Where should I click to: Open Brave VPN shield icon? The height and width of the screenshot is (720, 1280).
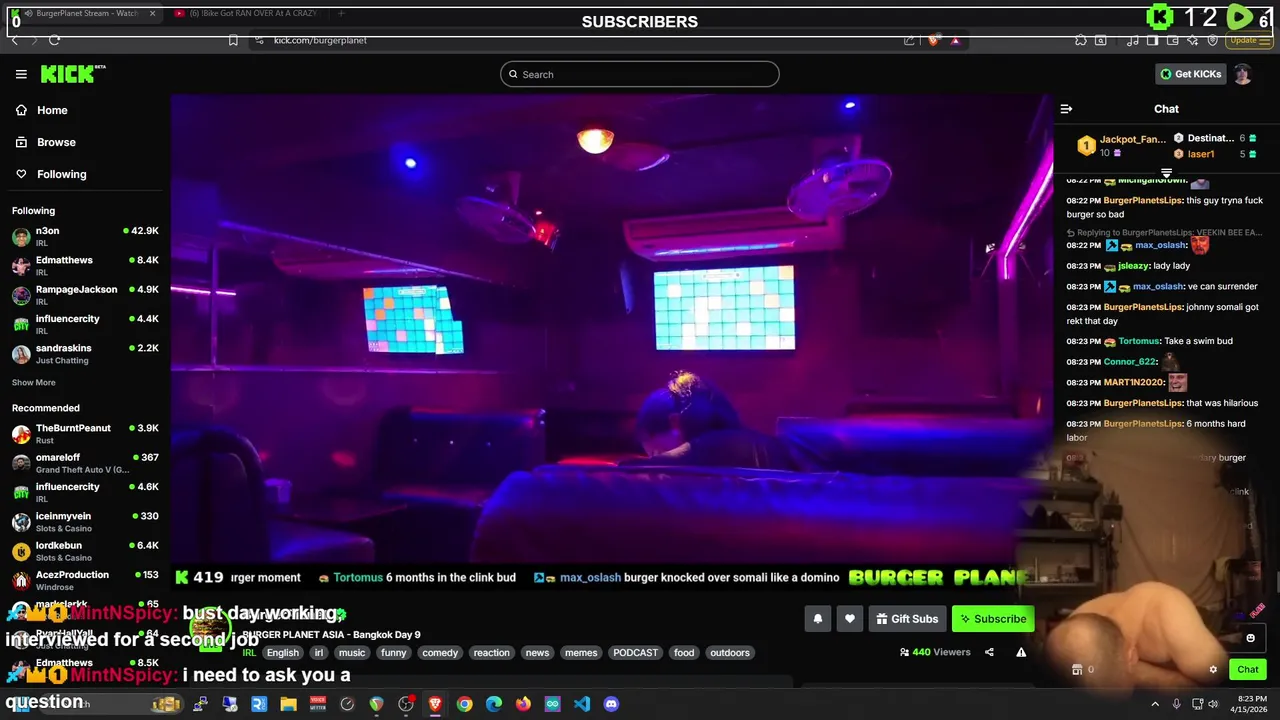pos(1213,40)
